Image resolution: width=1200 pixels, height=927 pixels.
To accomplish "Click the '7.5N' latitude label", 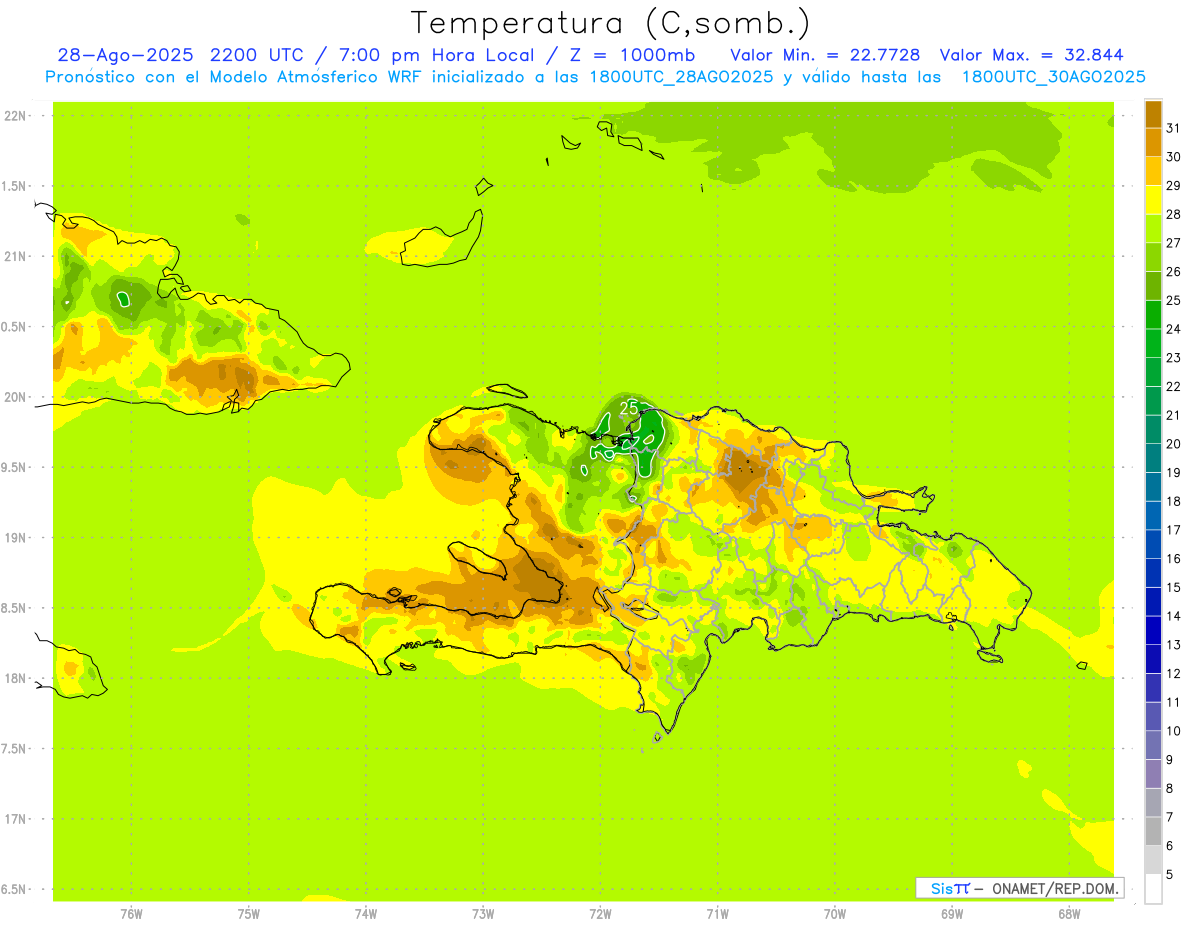I will (x=15, y=749).
